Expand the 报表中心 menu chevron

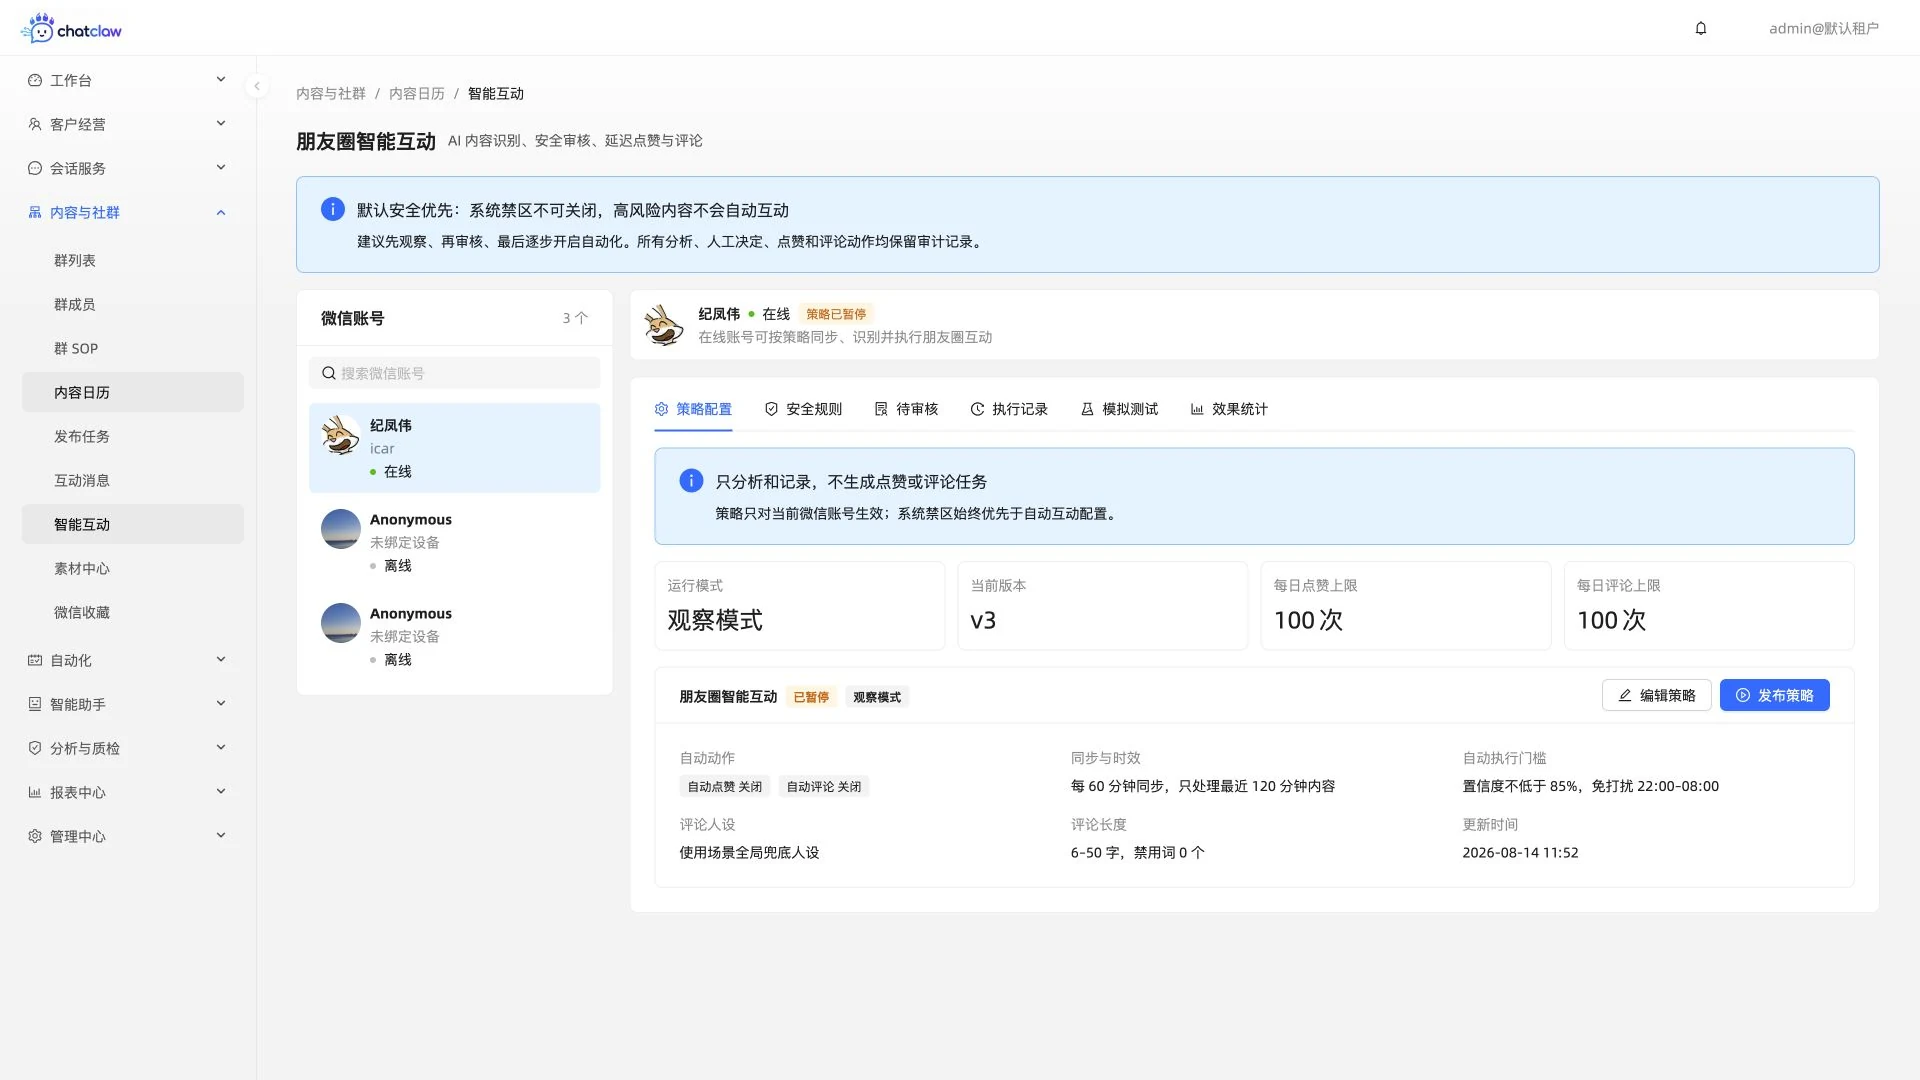pyautogui.click(x=221, y=792)
